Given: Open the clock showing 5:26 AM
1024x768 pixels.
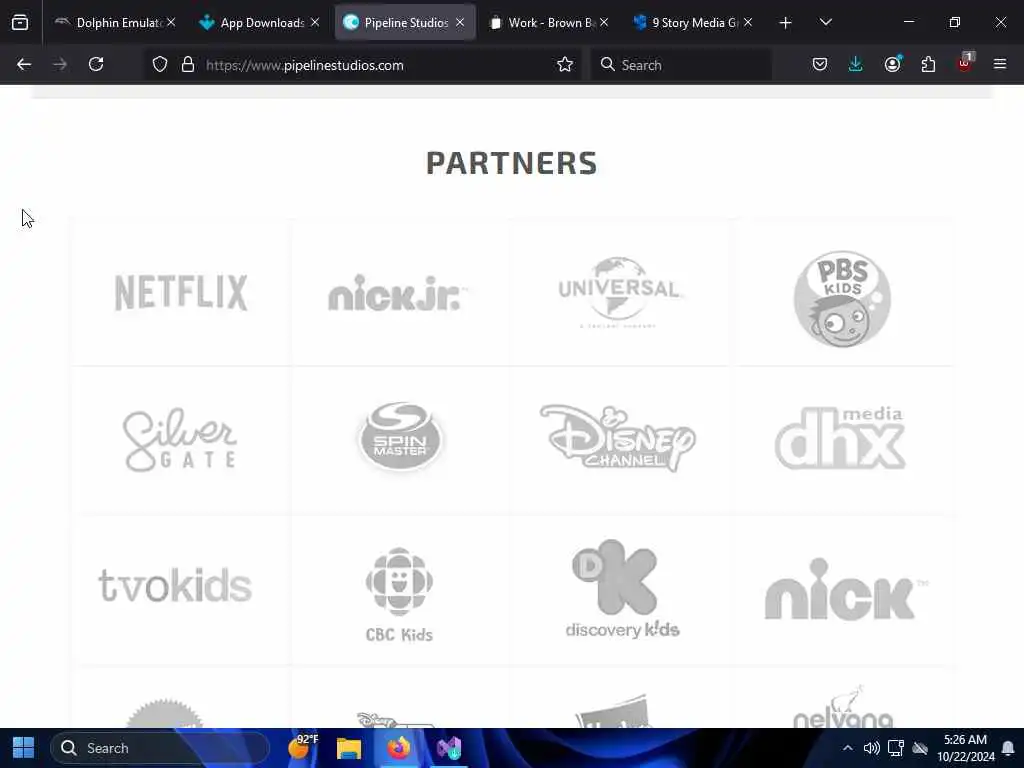Looking at the screenshot, I should 966,748.
